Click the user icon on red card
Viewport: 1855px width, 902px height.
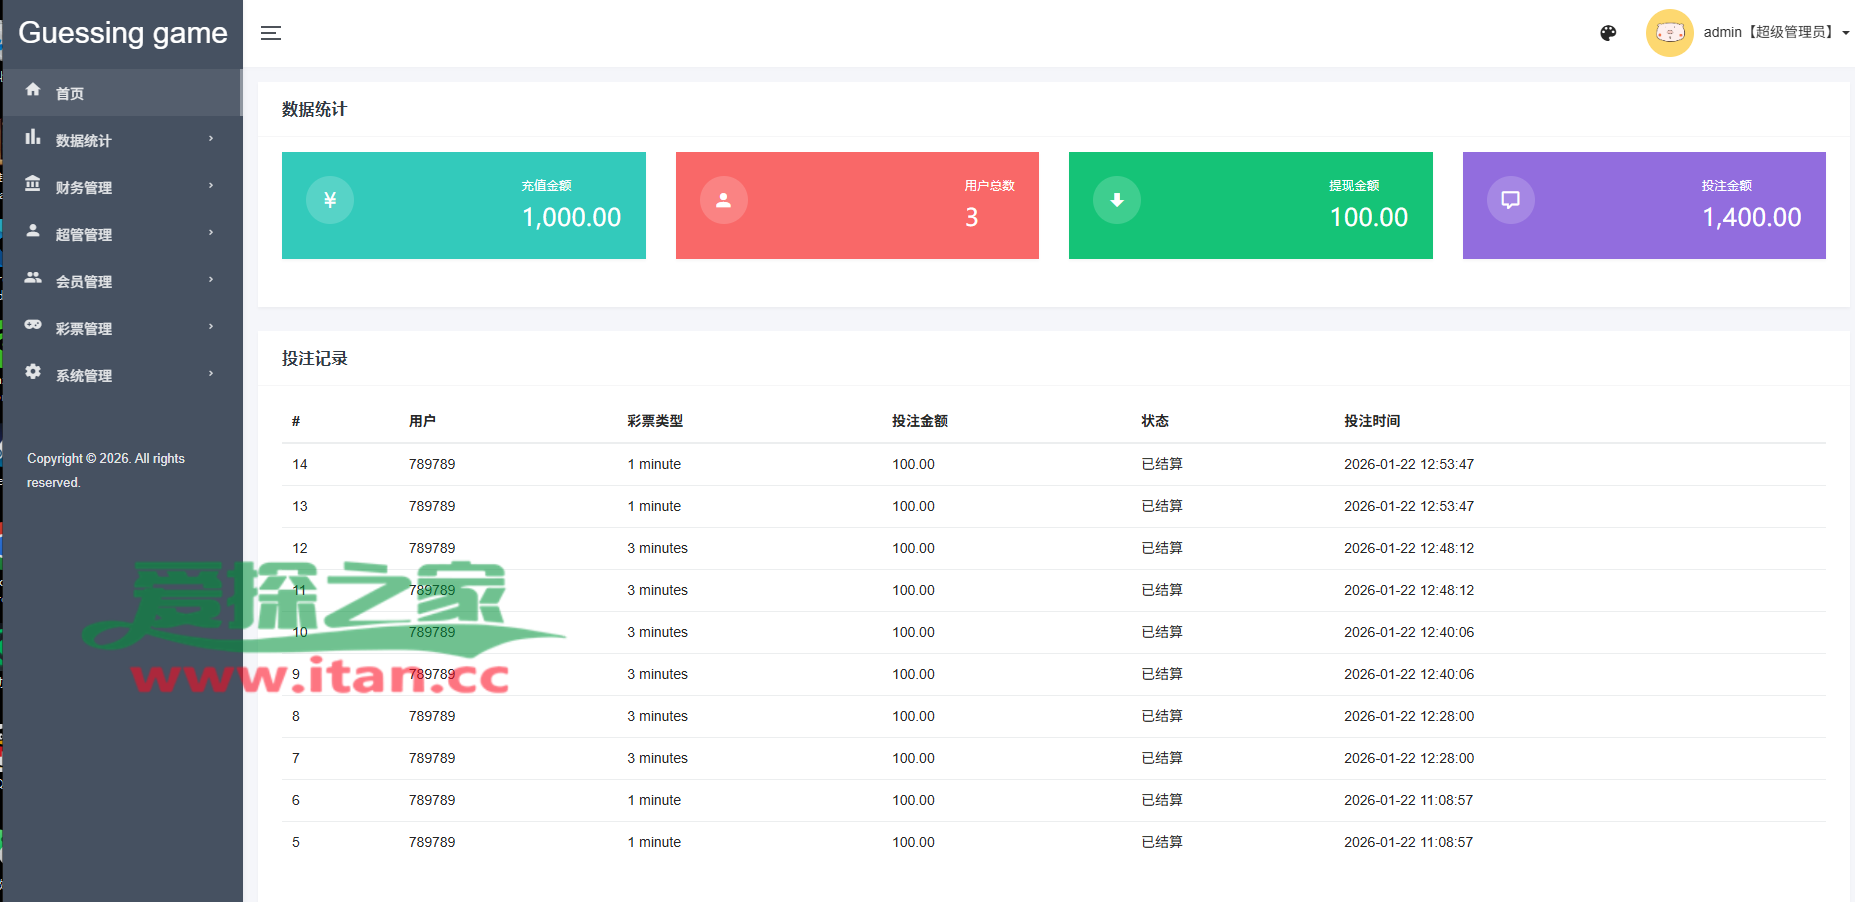pyautogui.click(x=723, y=200)
